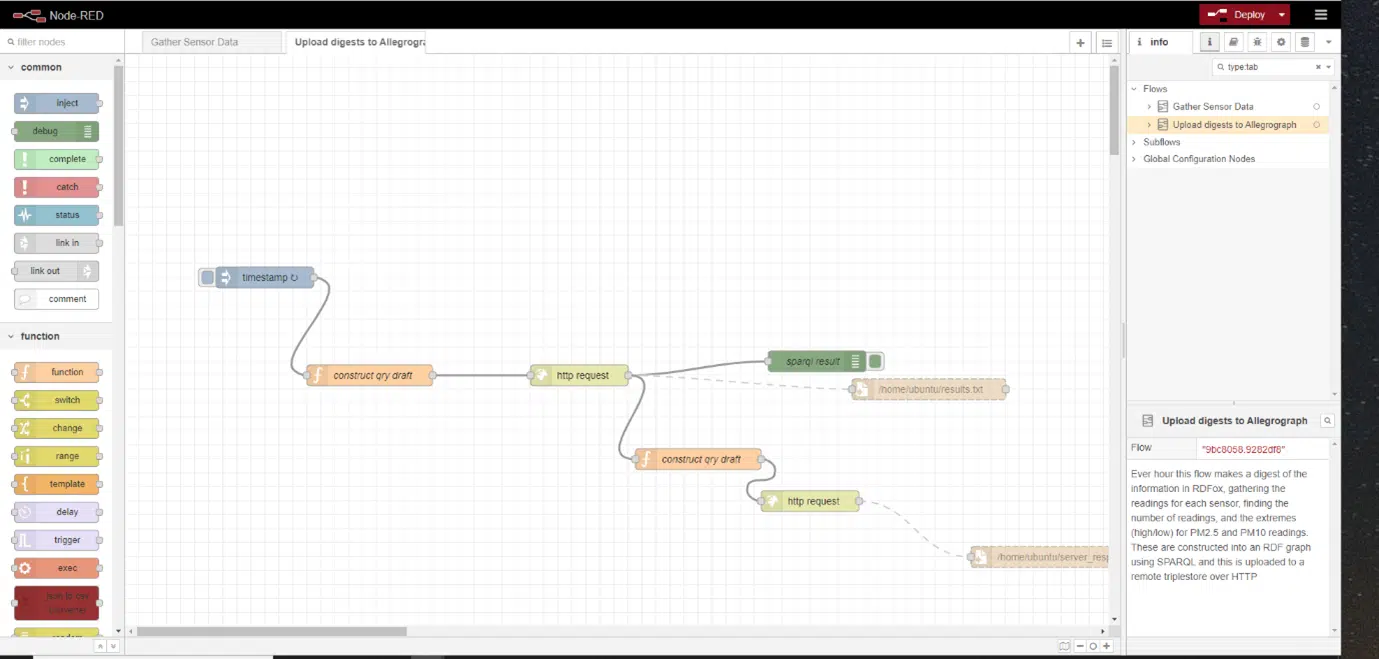Click the canvas horizontal scrollbar thumb
Screen dimensions: 1379x659
tap(272, 631)
